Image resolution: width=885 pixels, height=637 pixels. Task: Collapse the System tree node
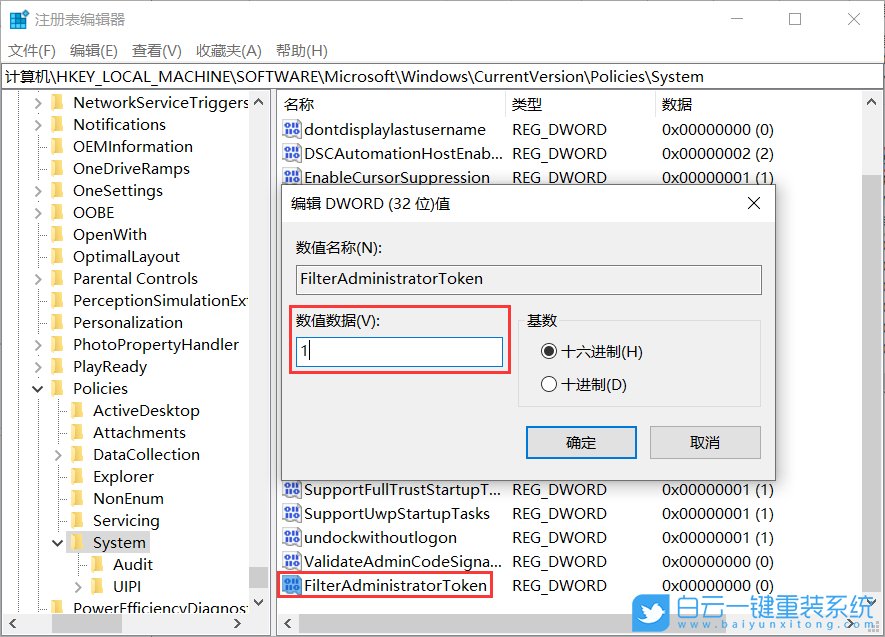click(x=57, y=542)
